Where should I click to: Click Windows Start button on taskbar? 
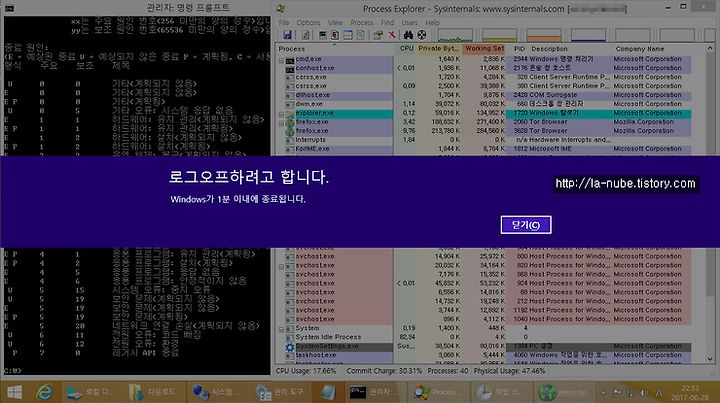pyautogui.click(x=15, y=392)
